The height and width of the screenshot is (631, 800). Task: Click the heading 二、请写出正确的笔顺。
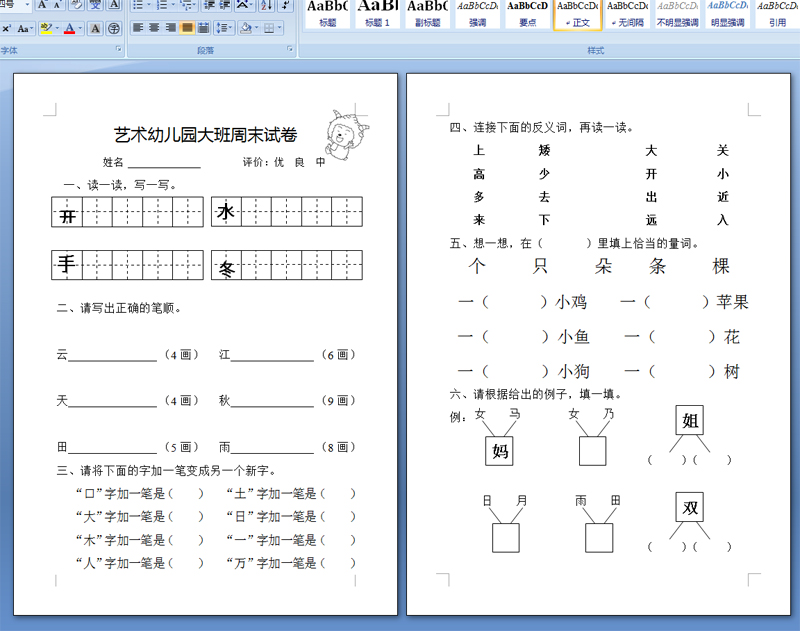[119, 308]
